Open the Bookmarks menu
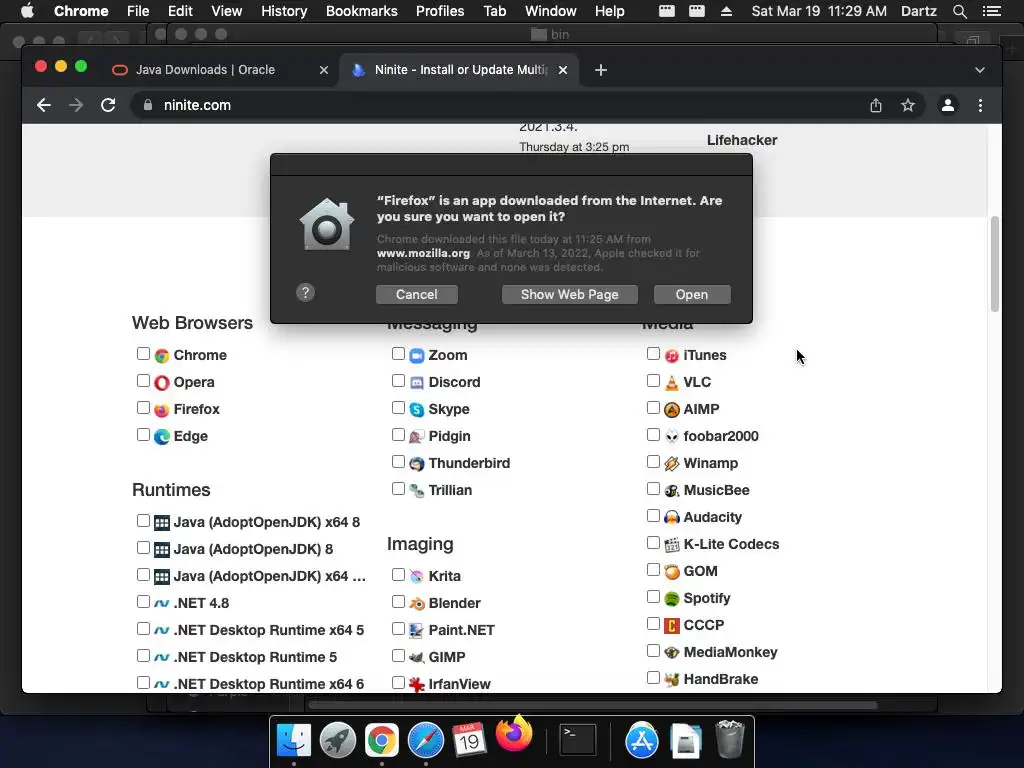Viewport: 1024px width, 768px height. 362,11
